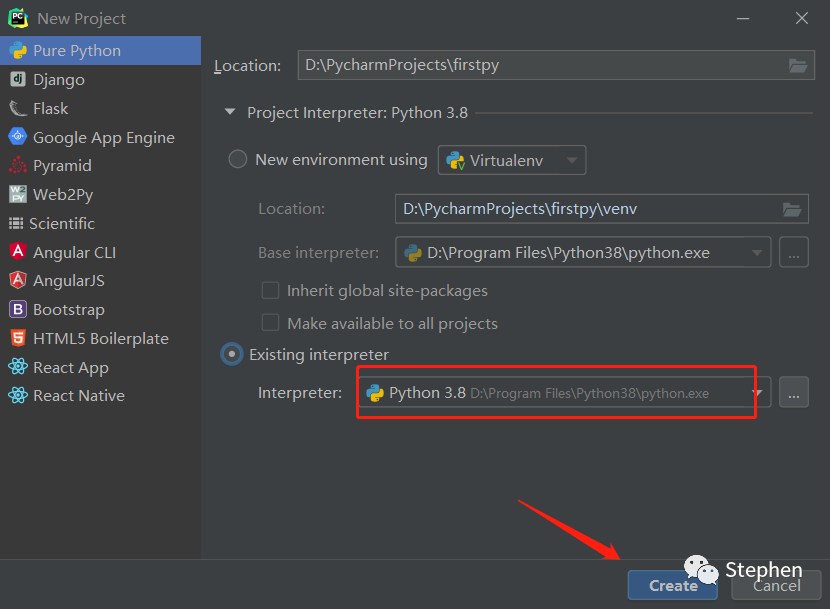Viewport: 830px width, 609px height.
Task: Browse folder for project Location
Action: pos(798,66)
